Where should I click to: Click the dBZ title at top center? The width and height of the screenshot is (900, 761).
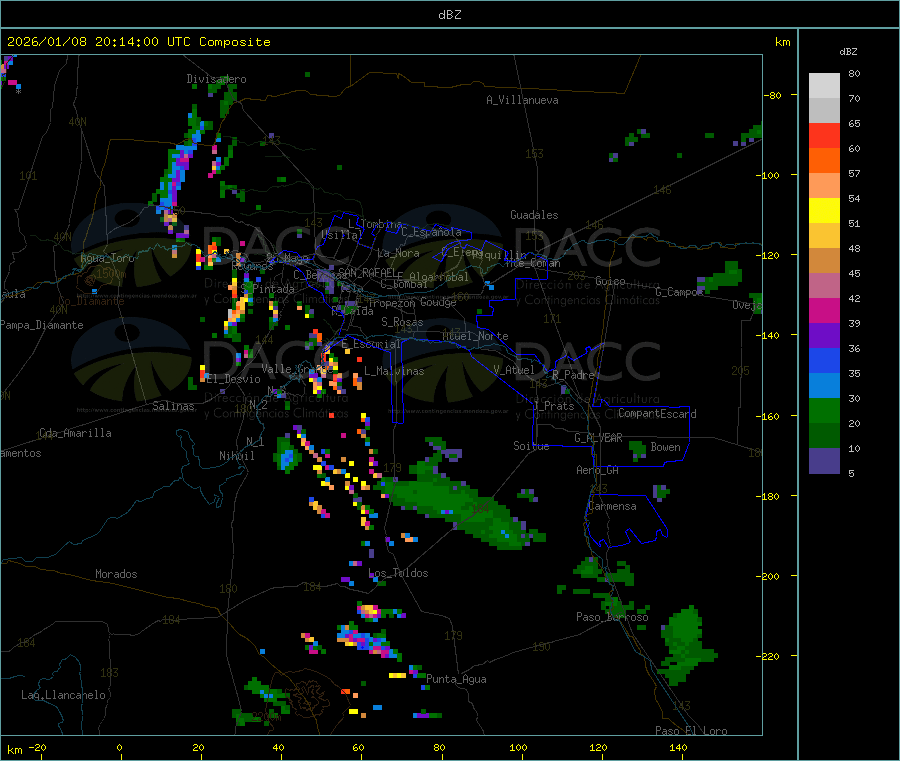point(449,14)
